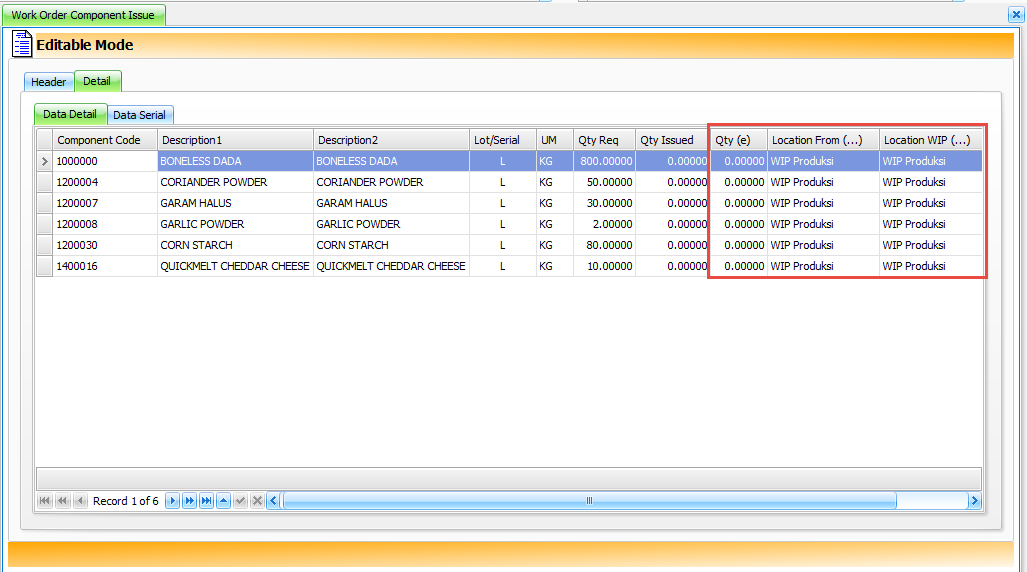1027x572 pixels.
Task: Go to first record in navigator
Action: pyautogui.click(x=45, y=501)
